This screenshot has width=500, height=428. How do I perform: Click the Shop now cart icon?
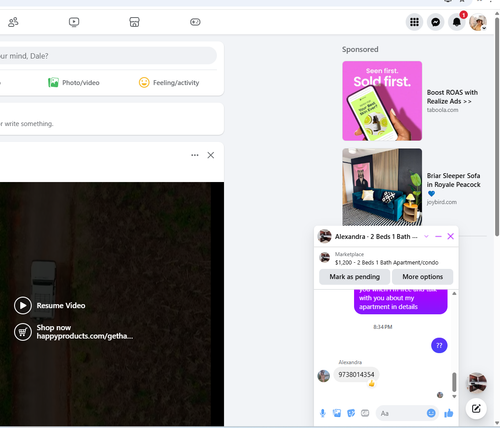point(23,332)
